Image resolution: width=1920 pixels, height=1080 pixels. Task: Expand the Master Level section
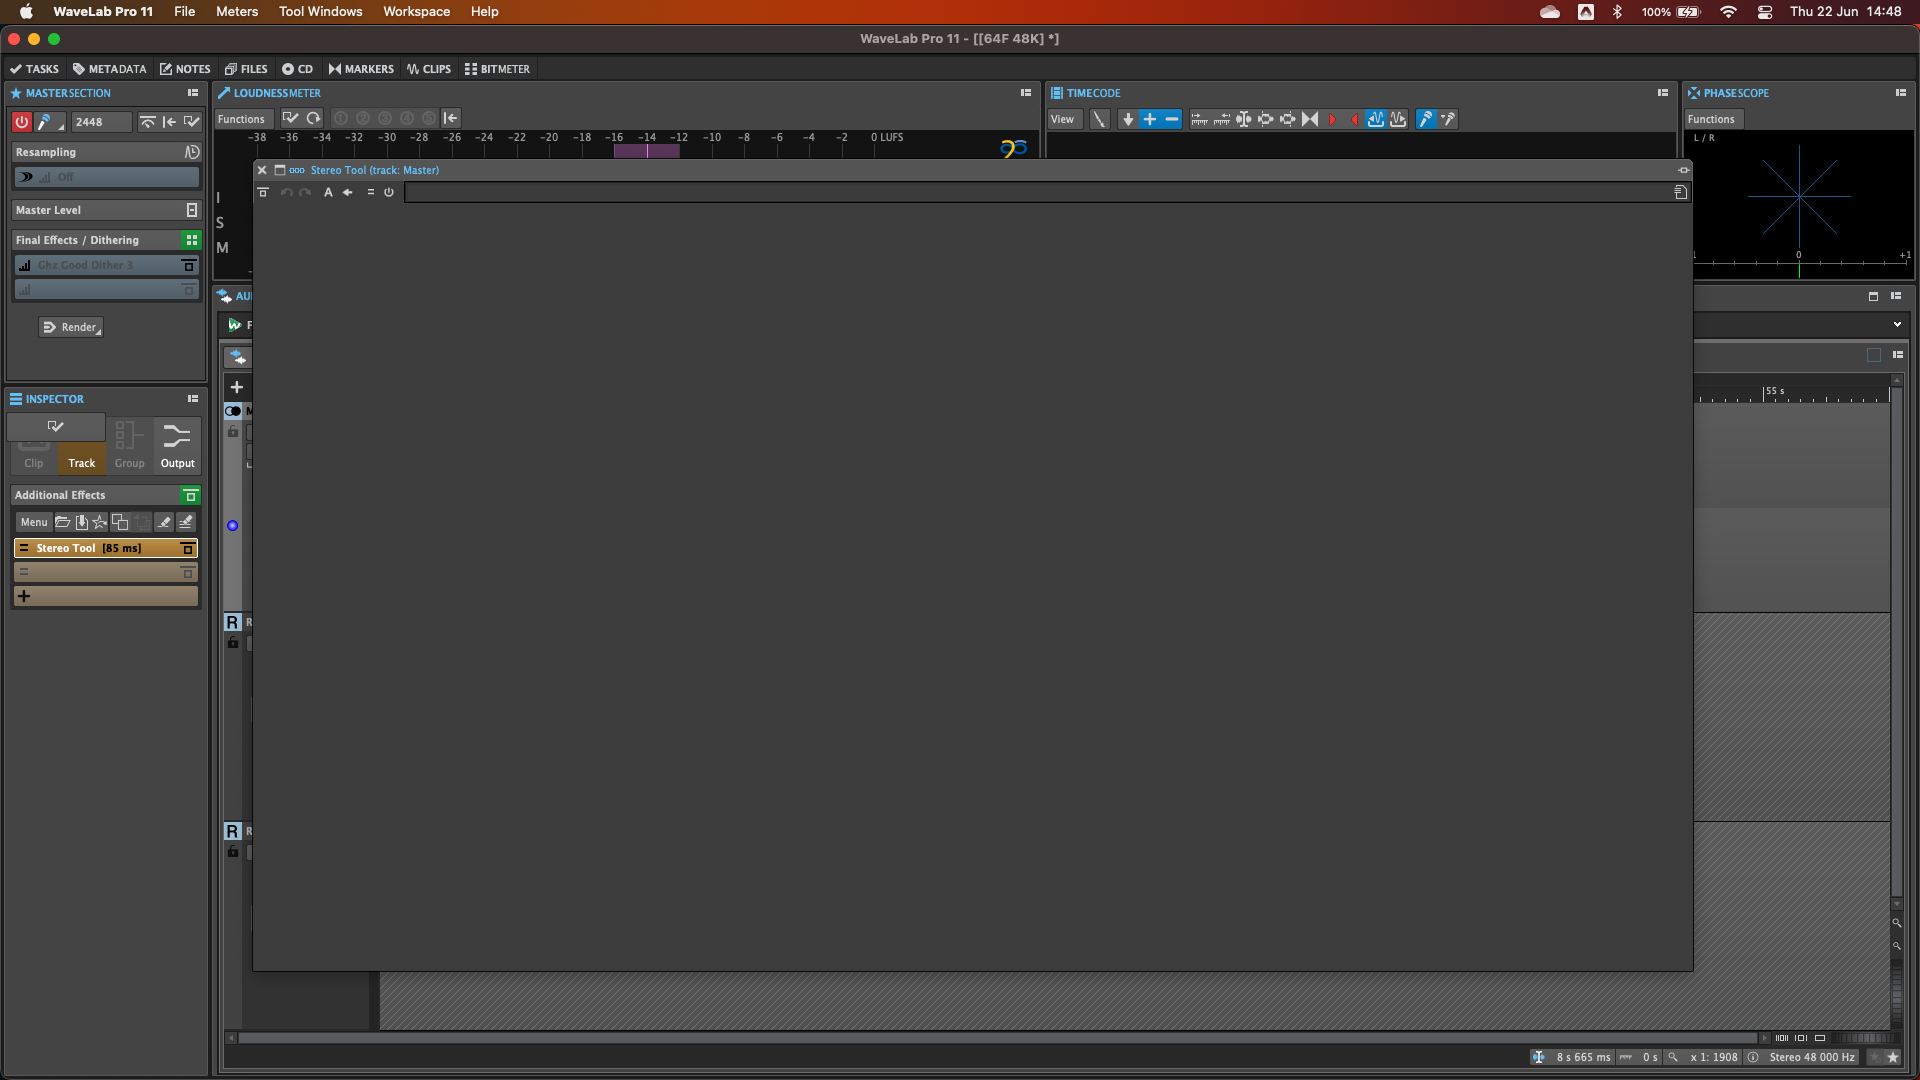pos(192,210)
